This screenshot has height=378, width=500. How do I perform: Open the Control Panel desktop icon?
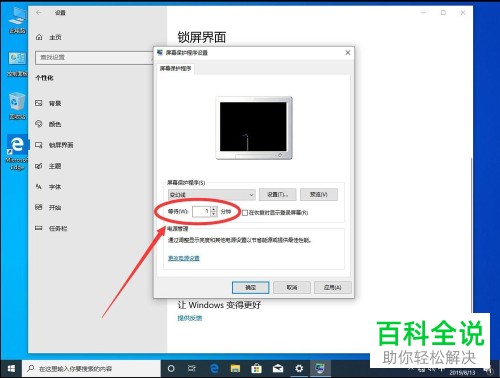tap(17, 63)
